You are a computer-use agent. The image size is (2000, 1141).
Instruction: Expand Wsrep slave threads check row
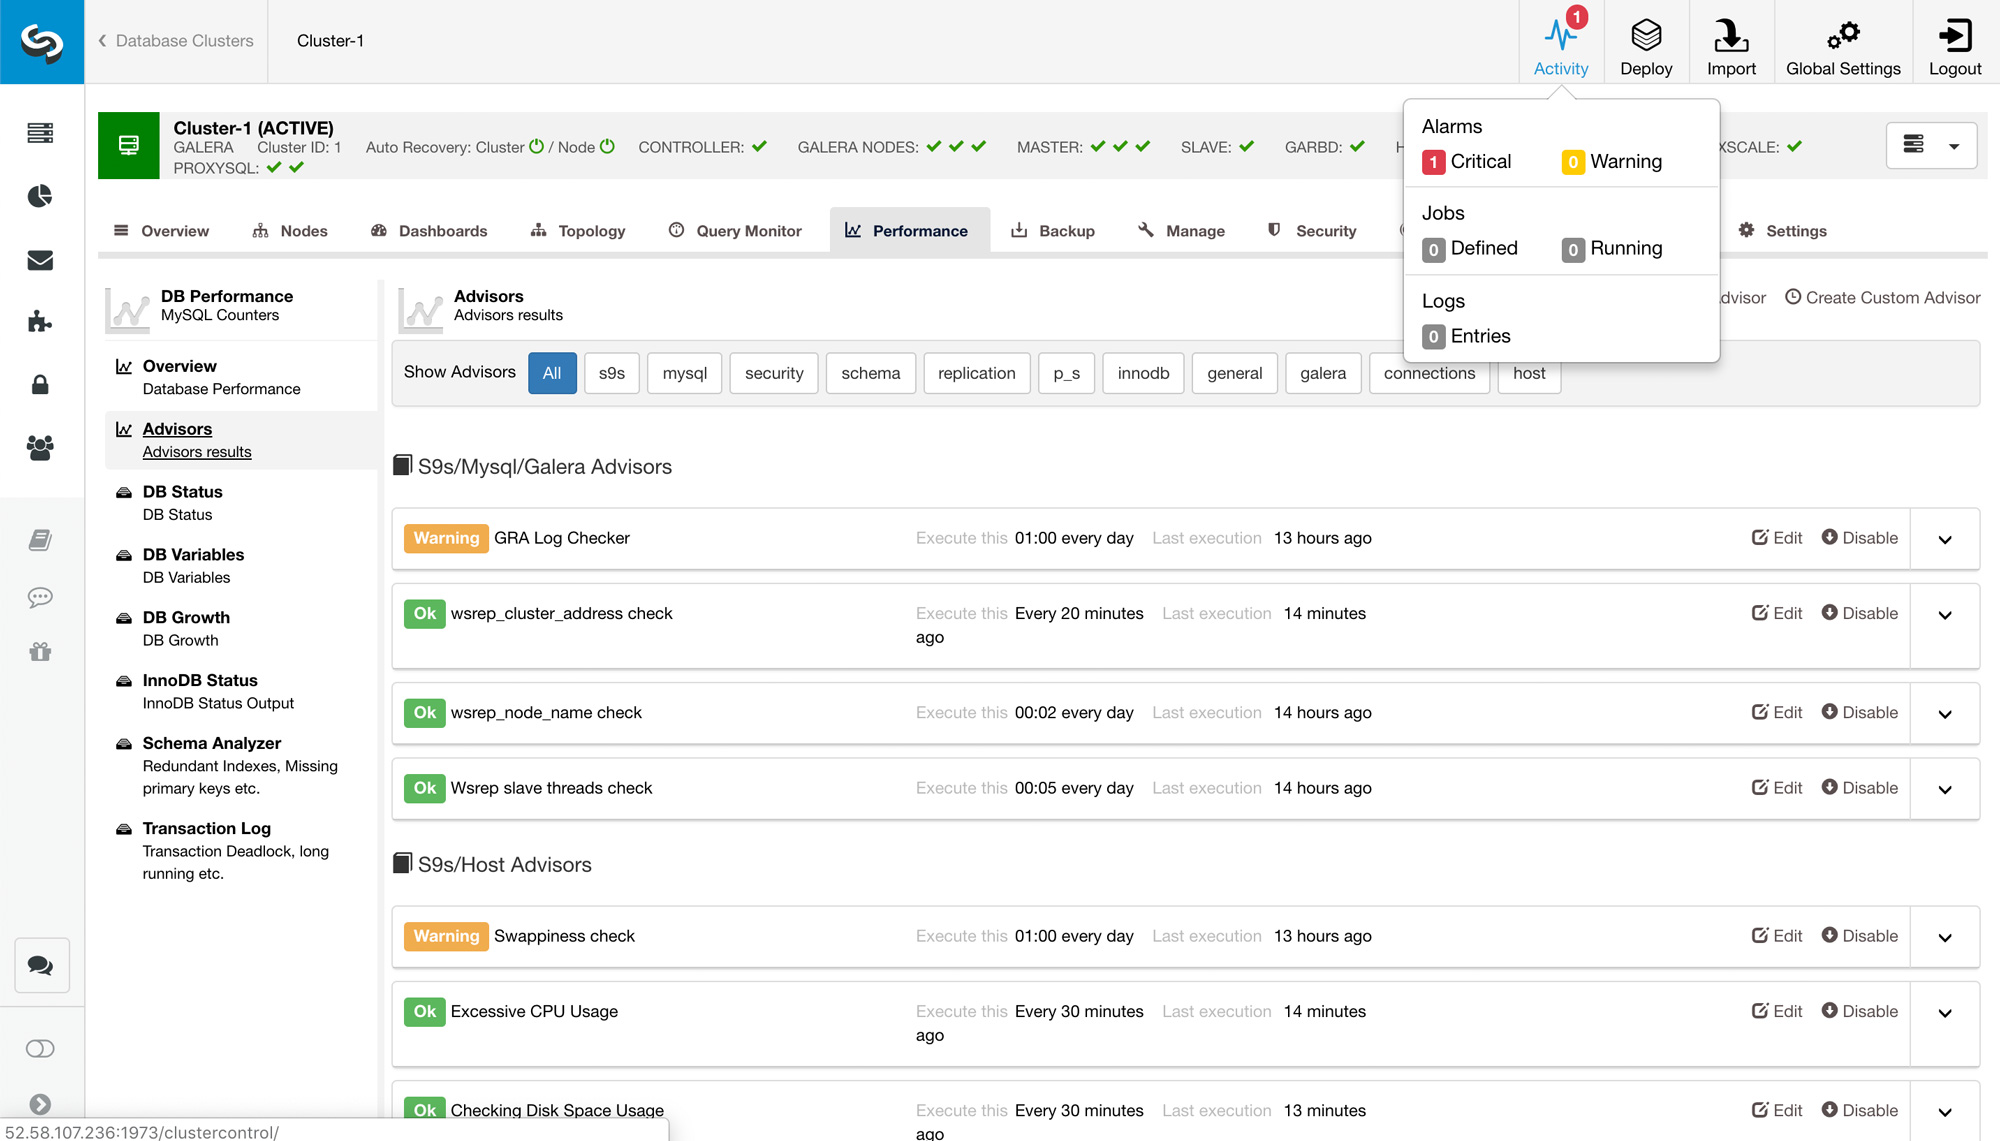[1945, 789]
